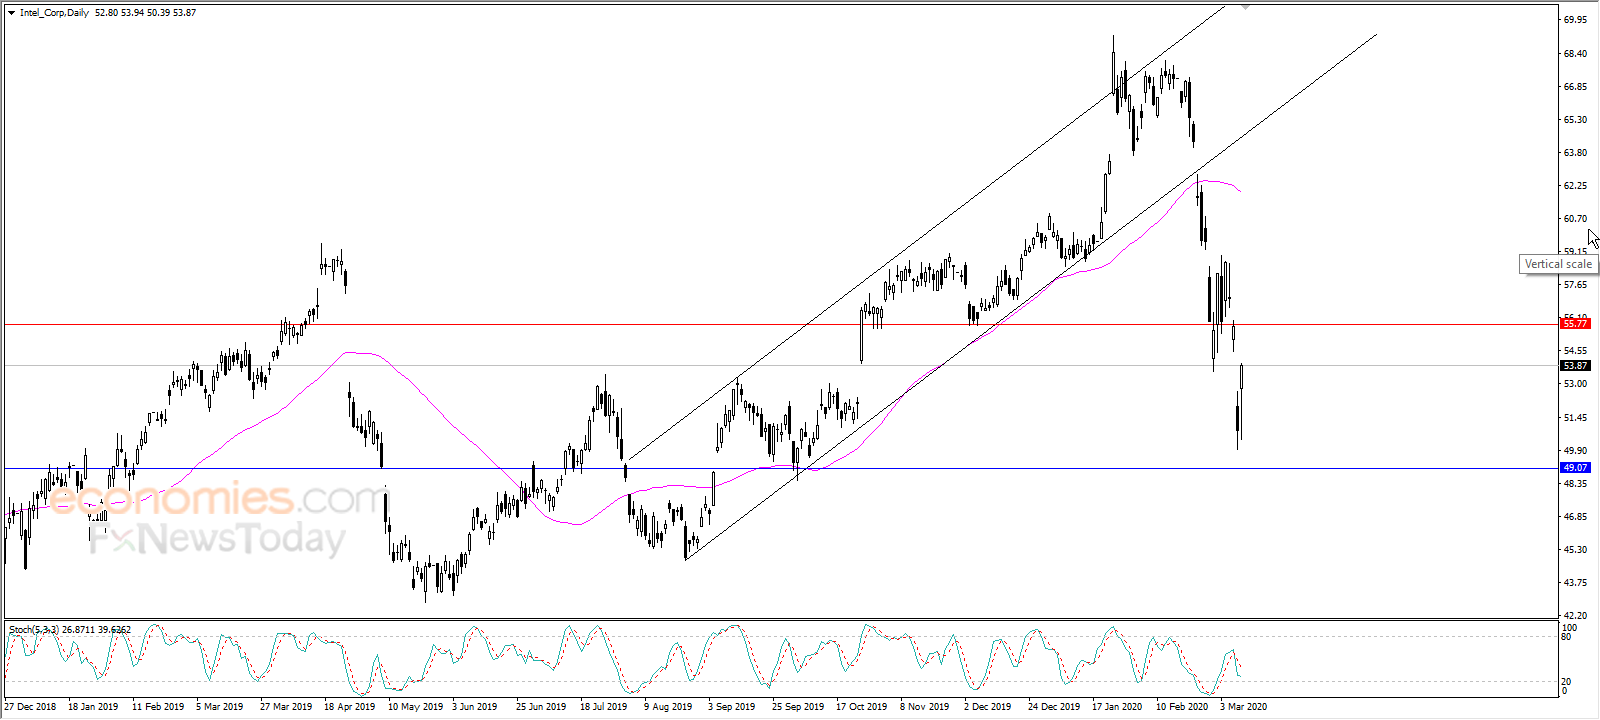Viewport: 1600px width, 720px height.
Task: Click the 18 Apr 2019 date label
Action: point(350,707)
